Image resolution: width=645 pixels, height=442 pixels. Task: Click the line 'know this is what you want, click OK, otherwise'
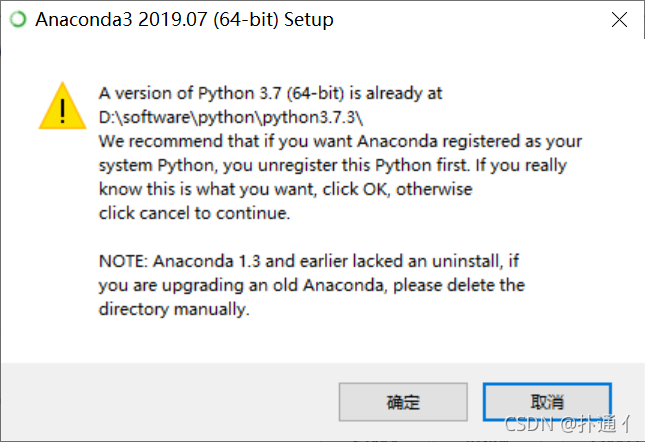pos(285,190)
